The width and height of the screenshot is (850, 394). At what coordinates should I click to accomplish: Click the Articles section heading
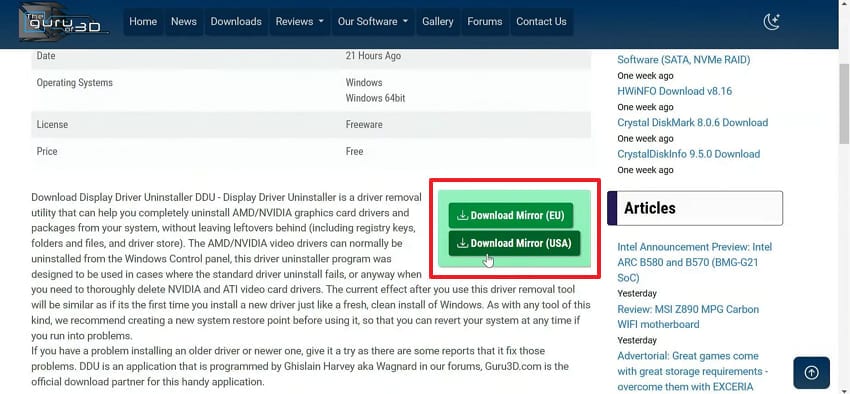tap(695, 208)
